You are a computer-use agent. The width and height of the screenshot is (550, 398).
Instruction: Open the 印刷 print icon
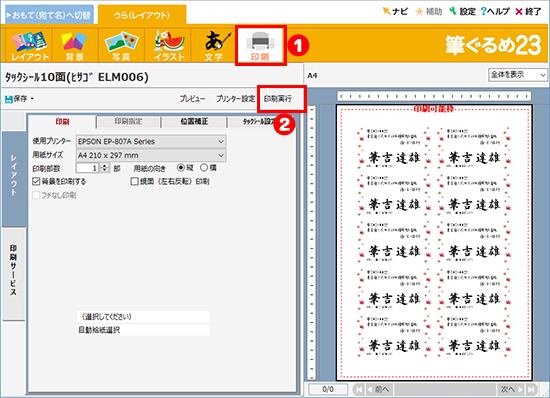[261, 46]
